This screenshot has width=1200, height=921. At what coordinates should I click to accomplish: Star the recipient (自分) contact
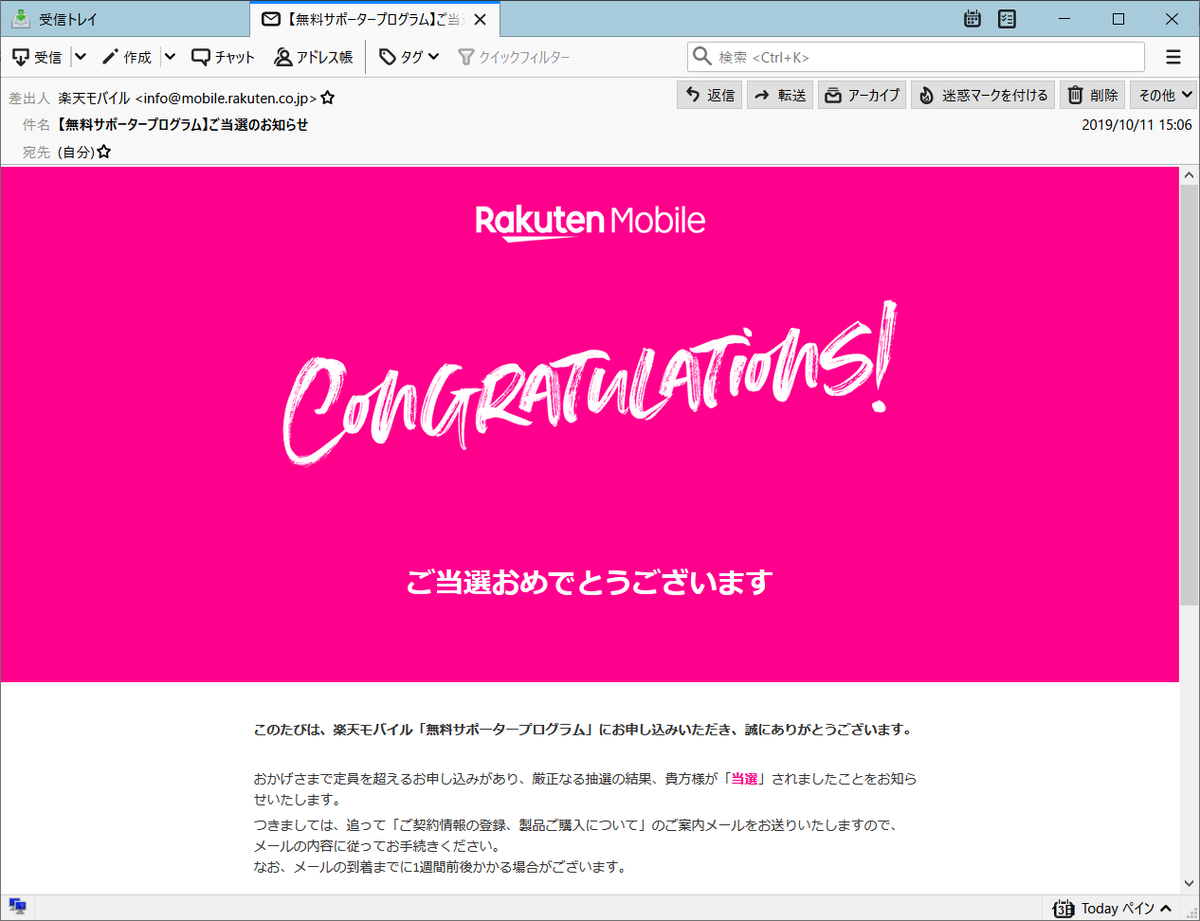click(103, 152)
